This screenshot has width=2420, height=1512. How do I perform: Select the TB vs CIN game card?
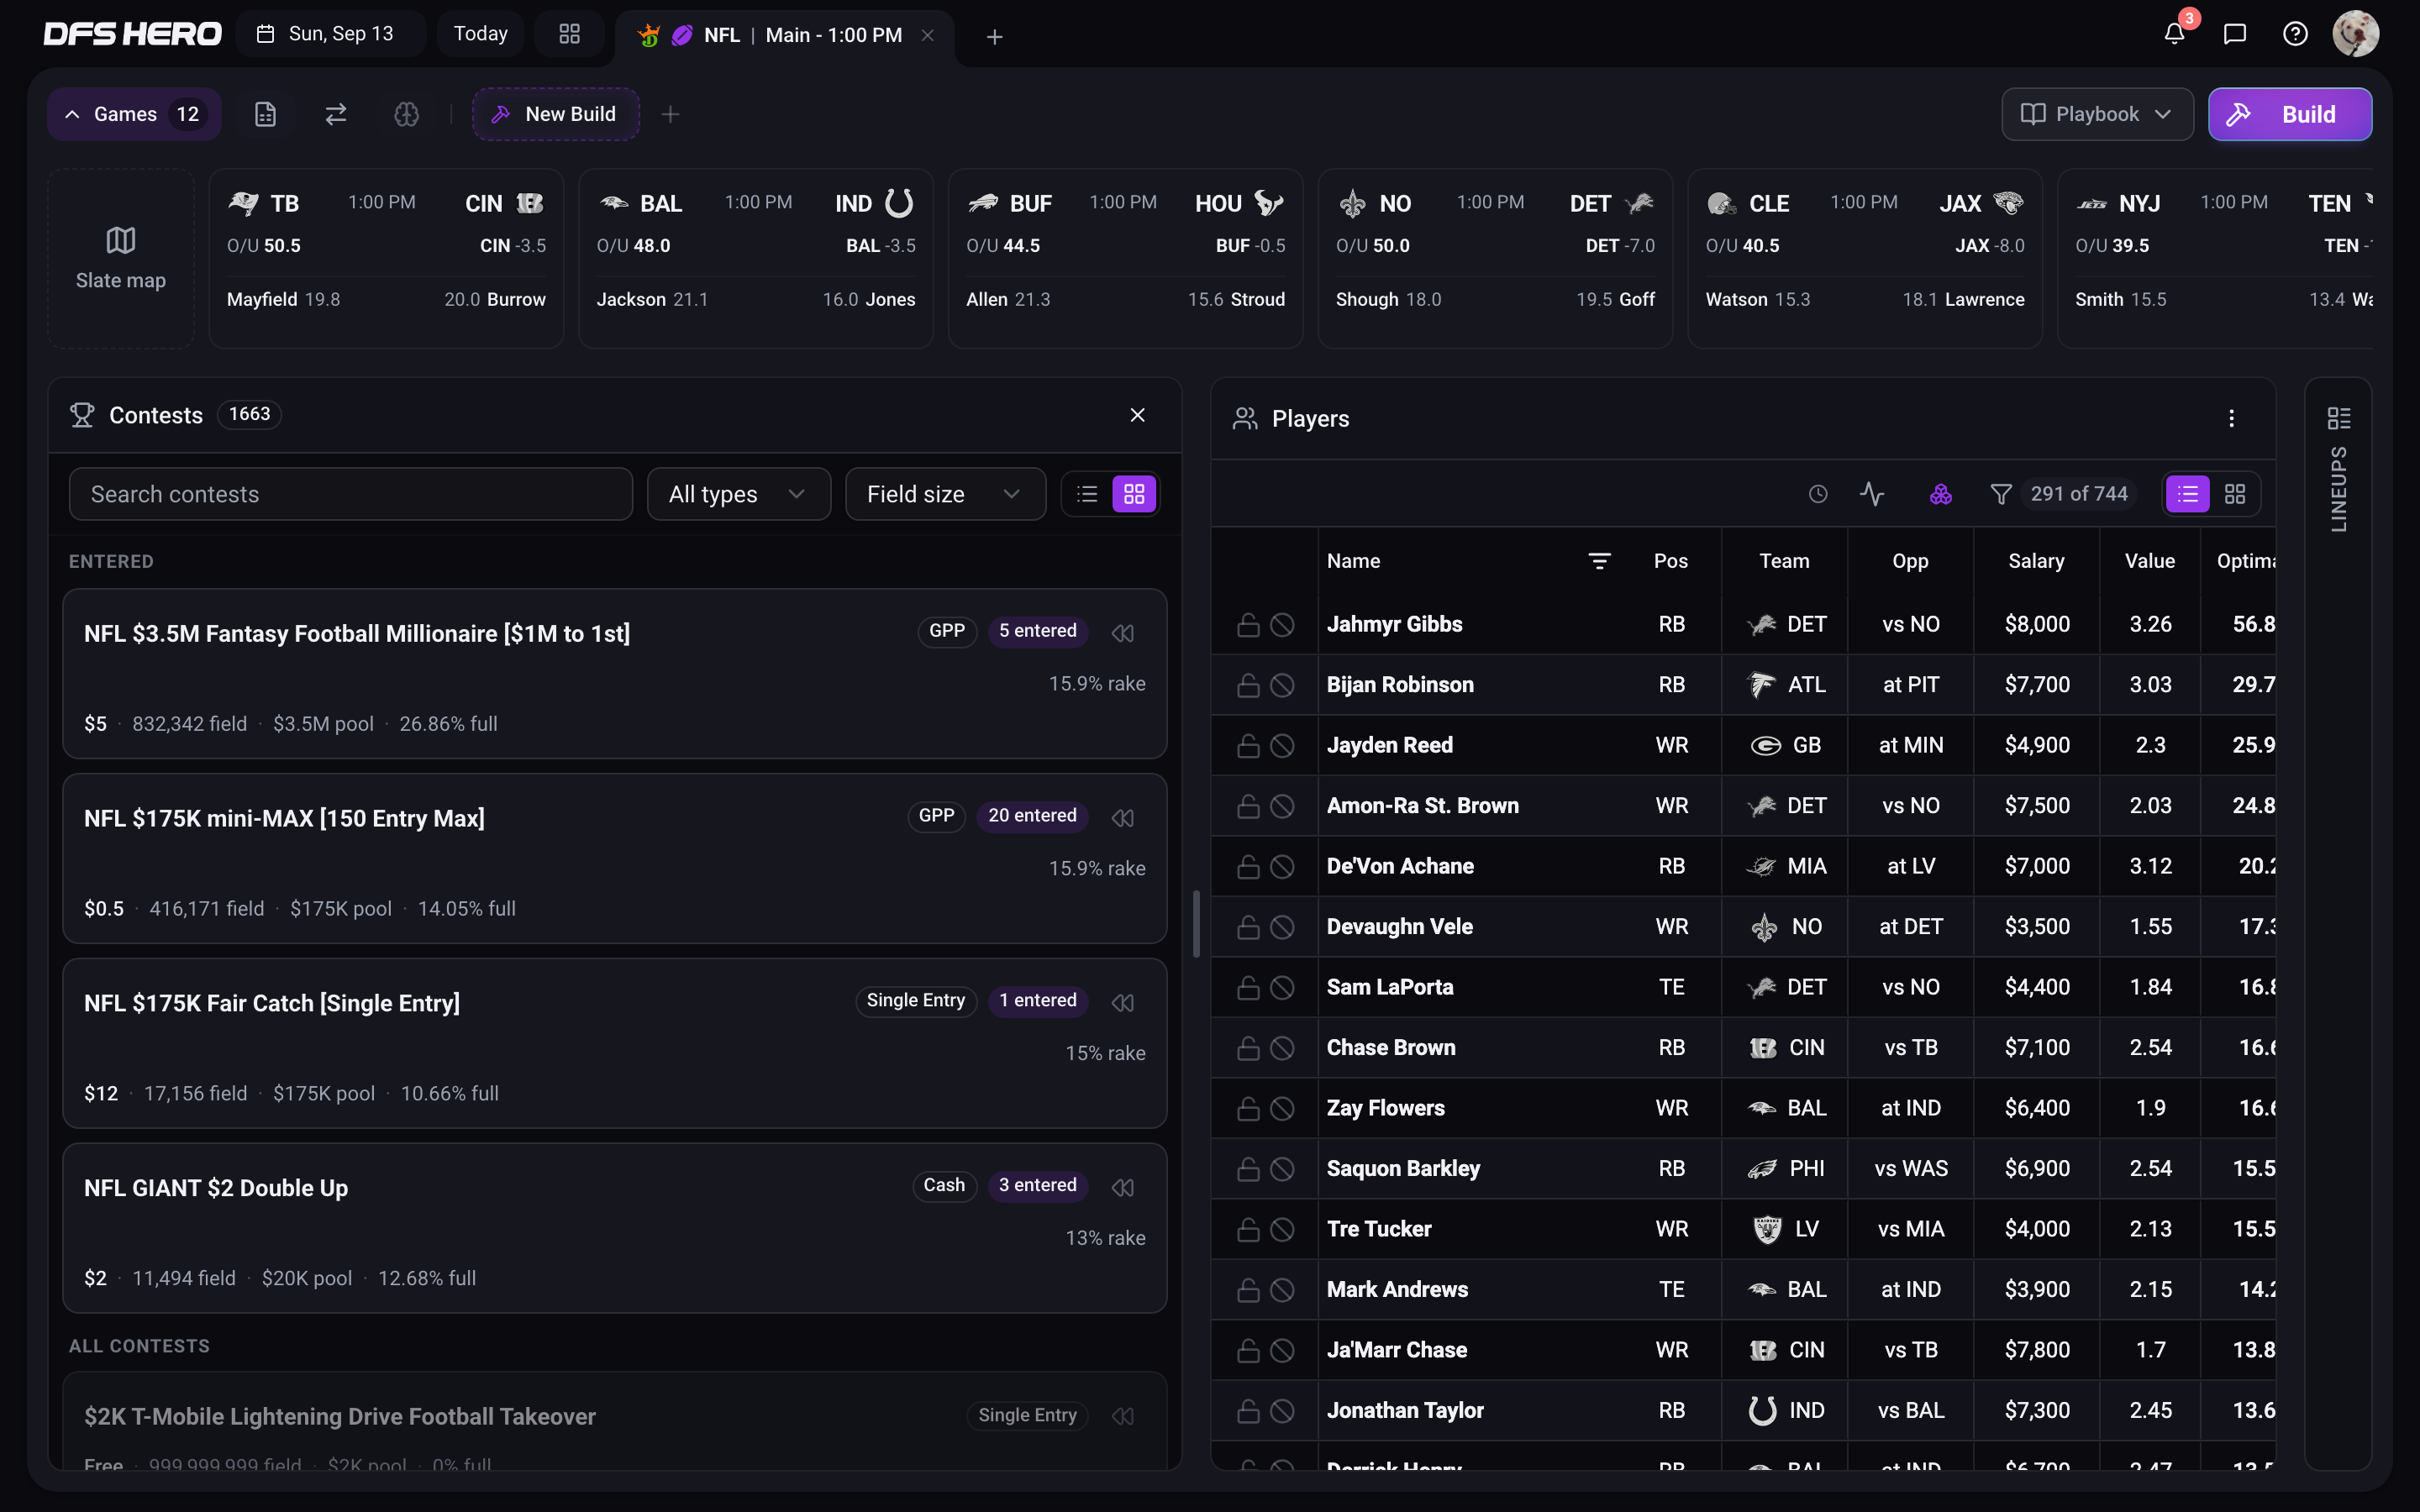tap(386, 258)
